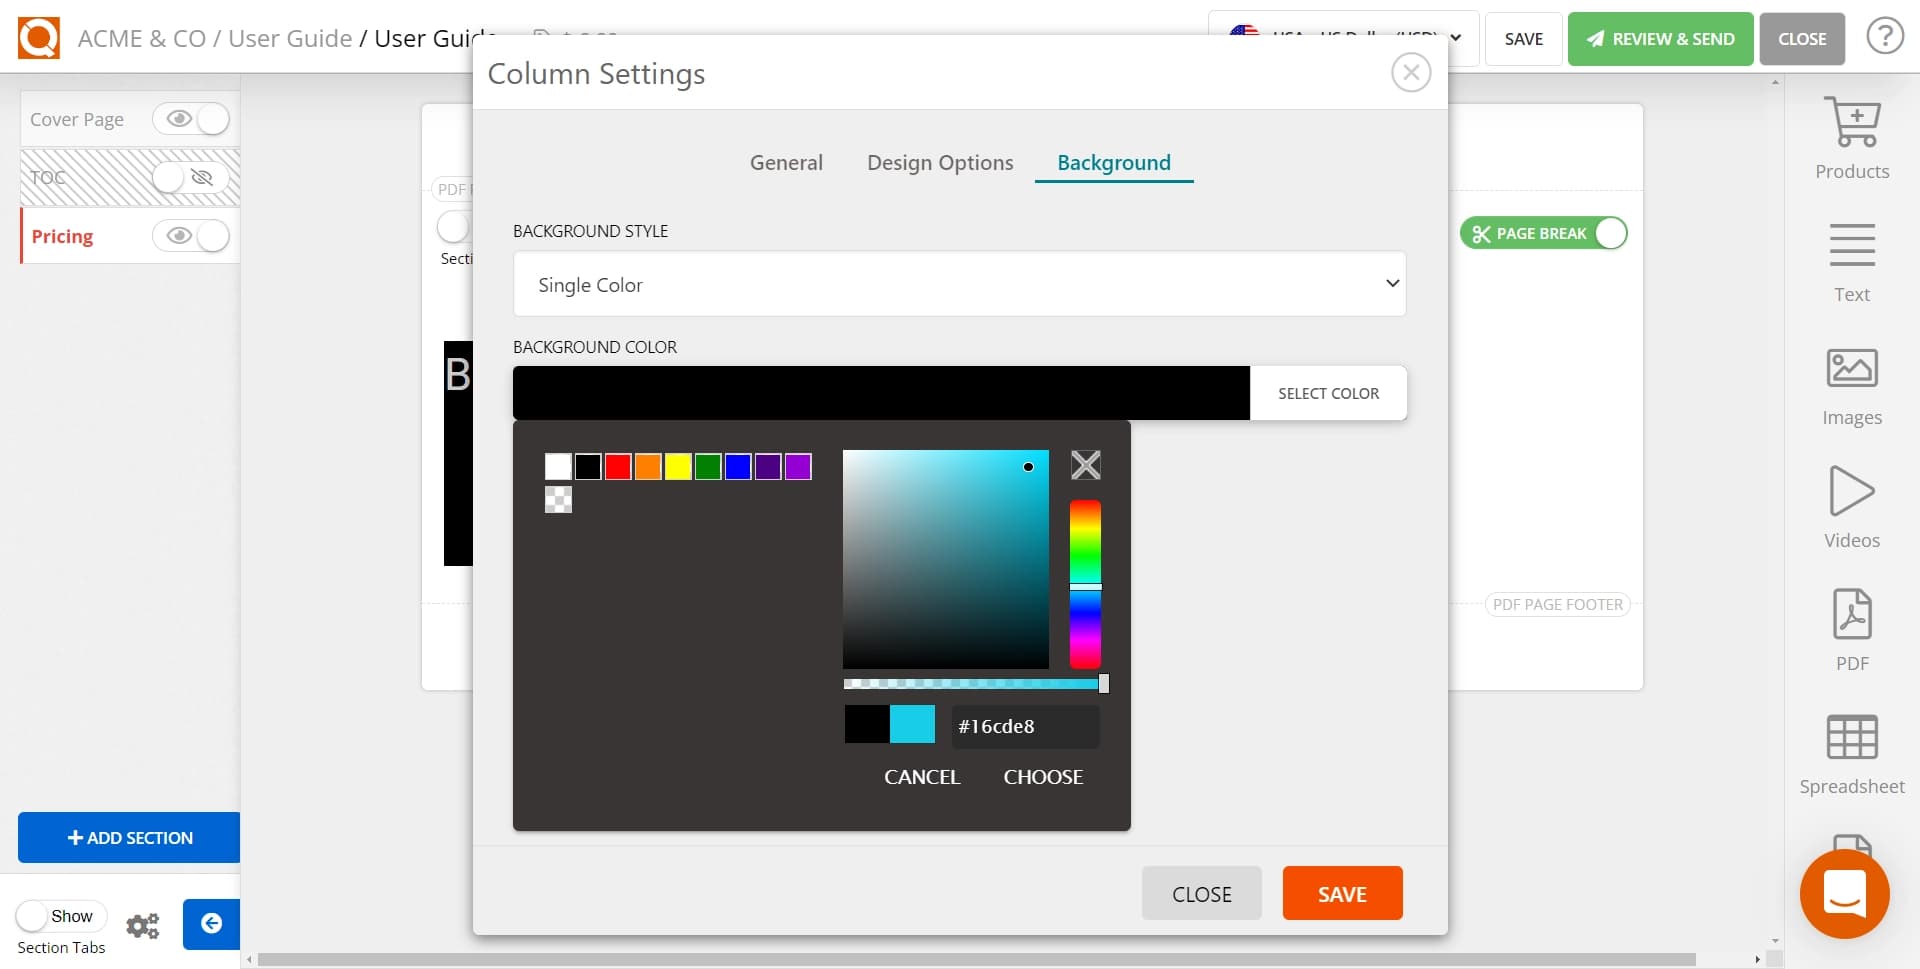The width and height of the screenshot is (1920, 969).
Task: Switch to the Design Options tab
Action: pyautogui.click(x=939, y=162)
